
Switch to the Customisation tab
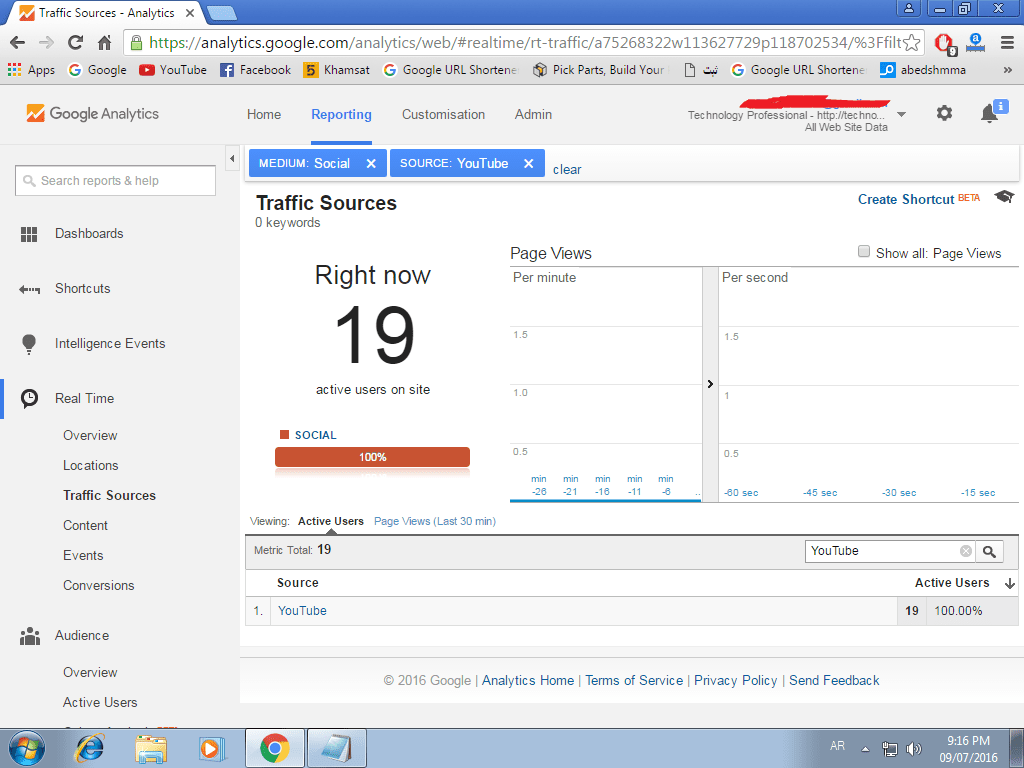pos(443,114)
